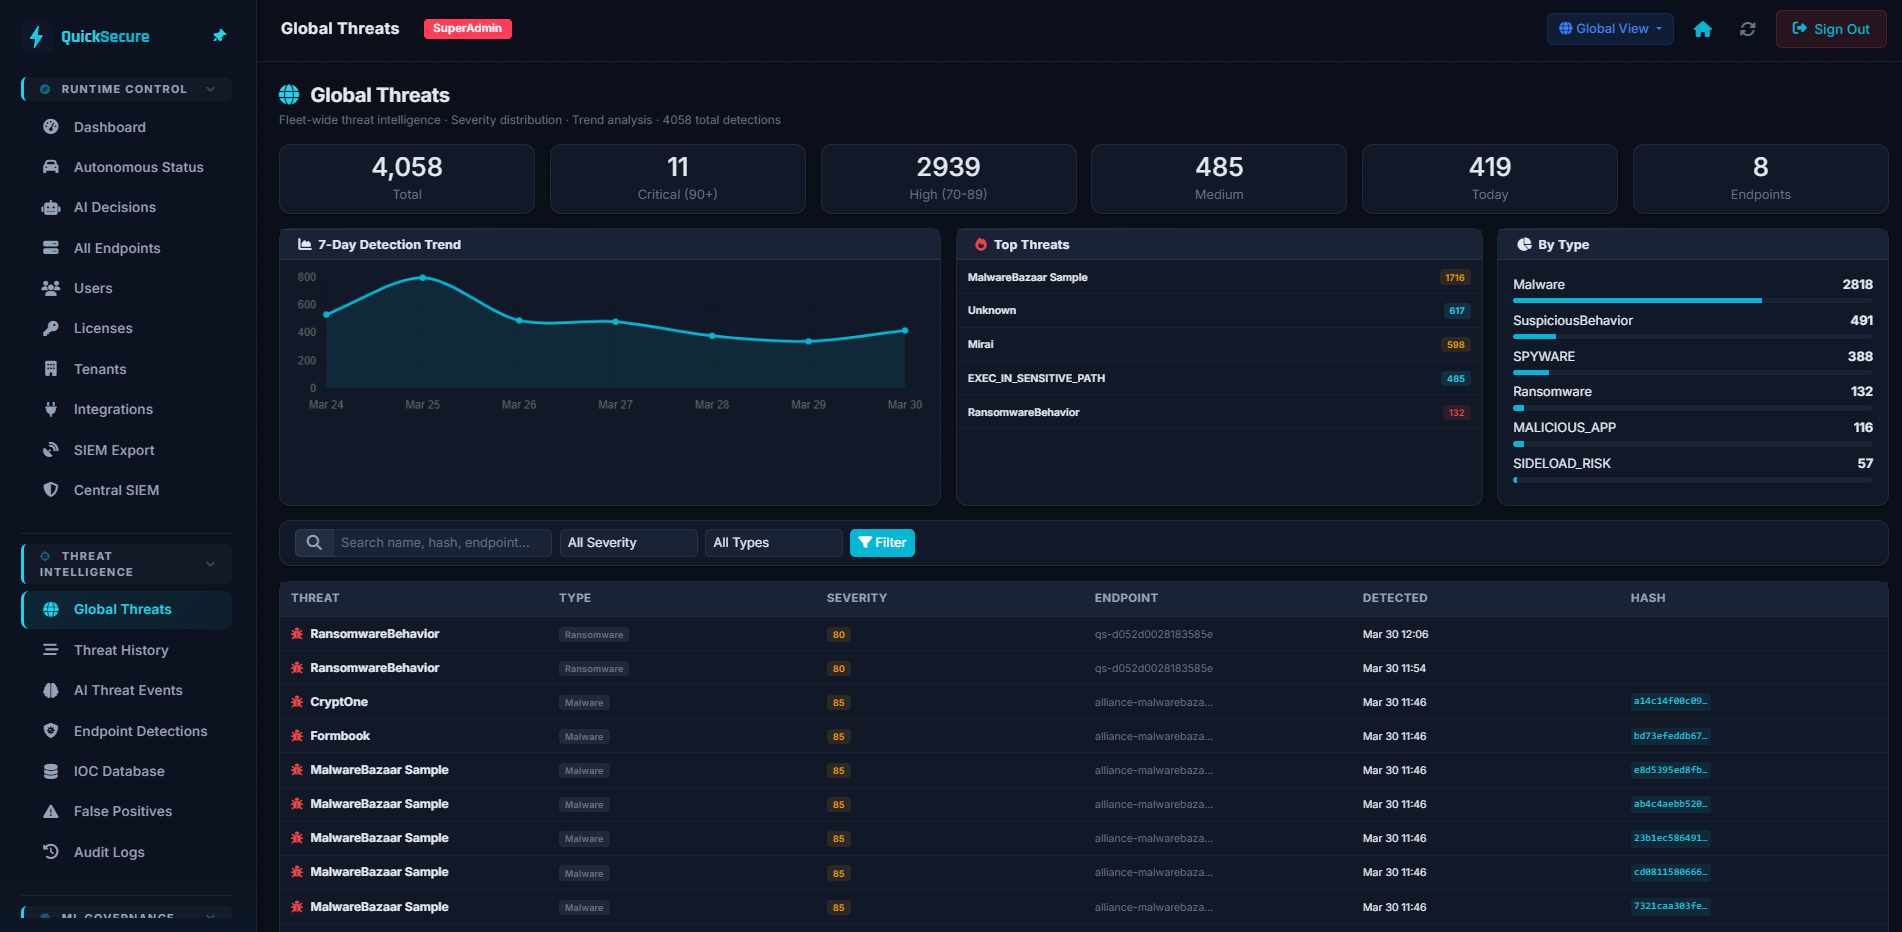Click the Filter button
Image resolution: width=1902 pixels, height=932 pixels.
pyautogui.click(x=882, y=542)
